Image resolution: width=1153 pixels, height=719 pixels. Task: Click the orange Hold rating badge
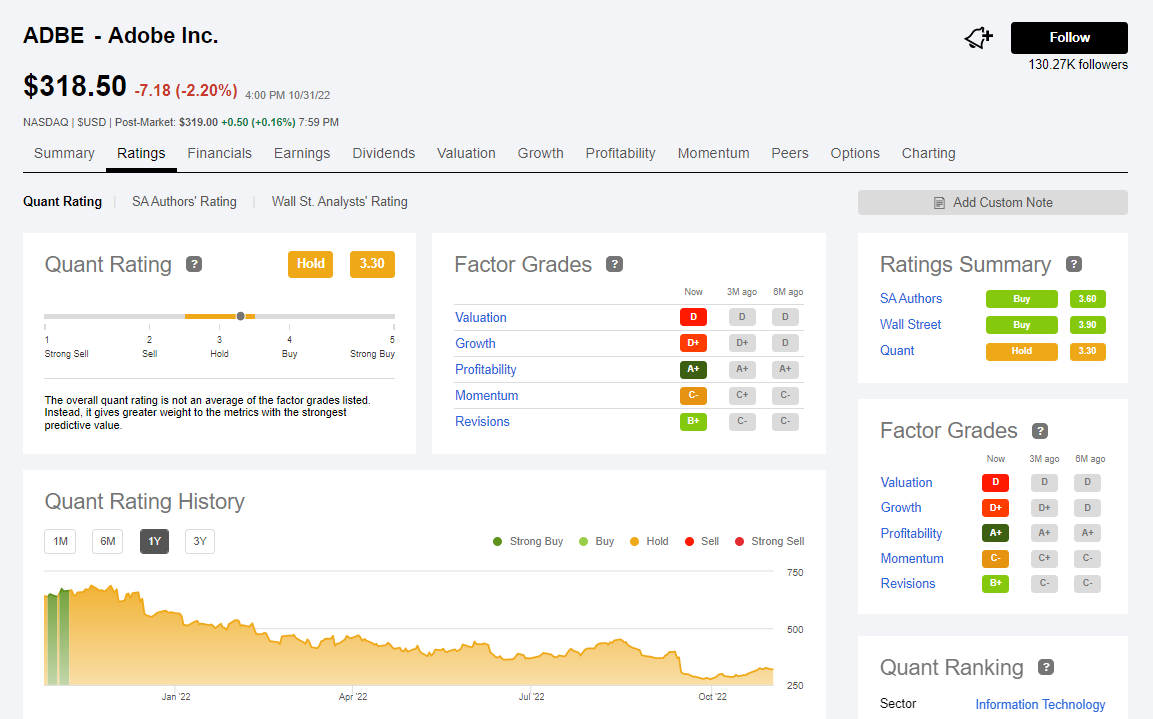tap(310, 264)
